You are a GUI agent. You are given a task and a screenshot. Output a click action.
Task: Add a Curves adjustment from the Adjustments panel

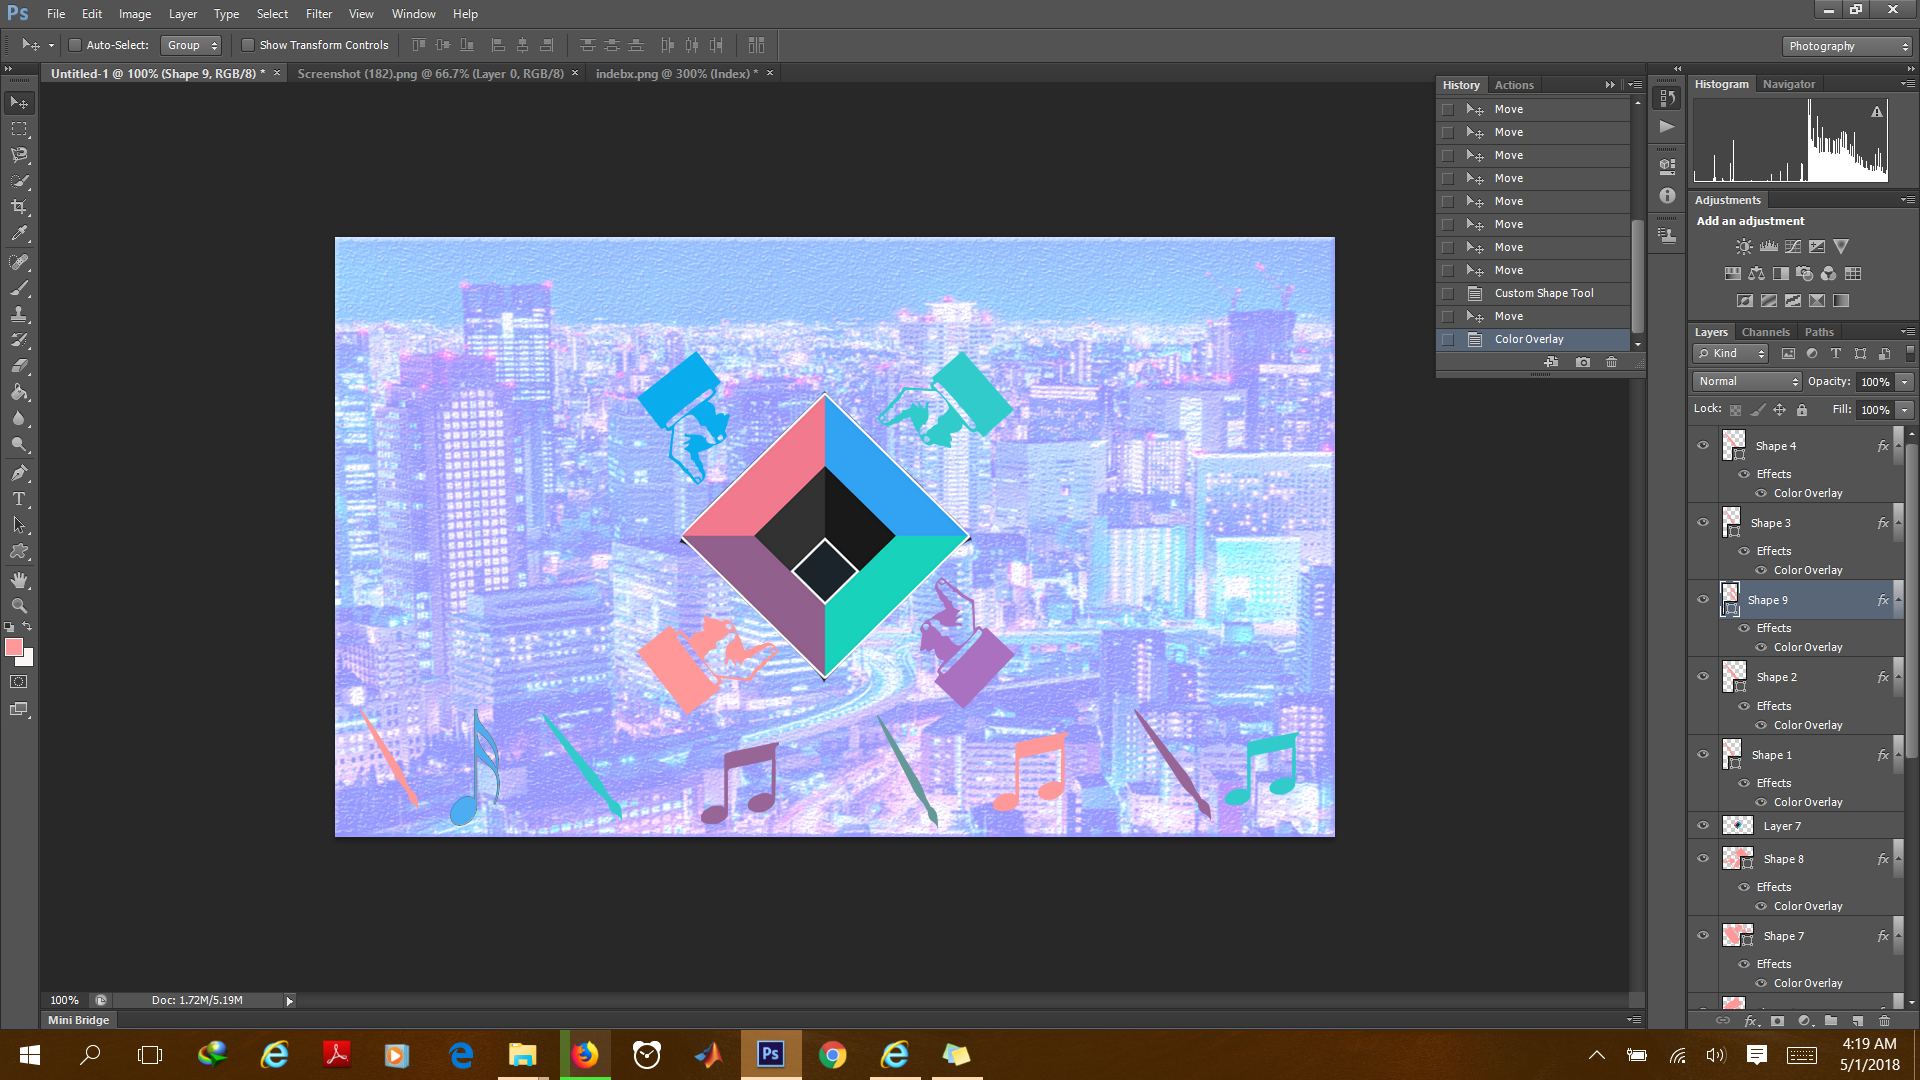pyautogui.click(x=1793, y=246)
